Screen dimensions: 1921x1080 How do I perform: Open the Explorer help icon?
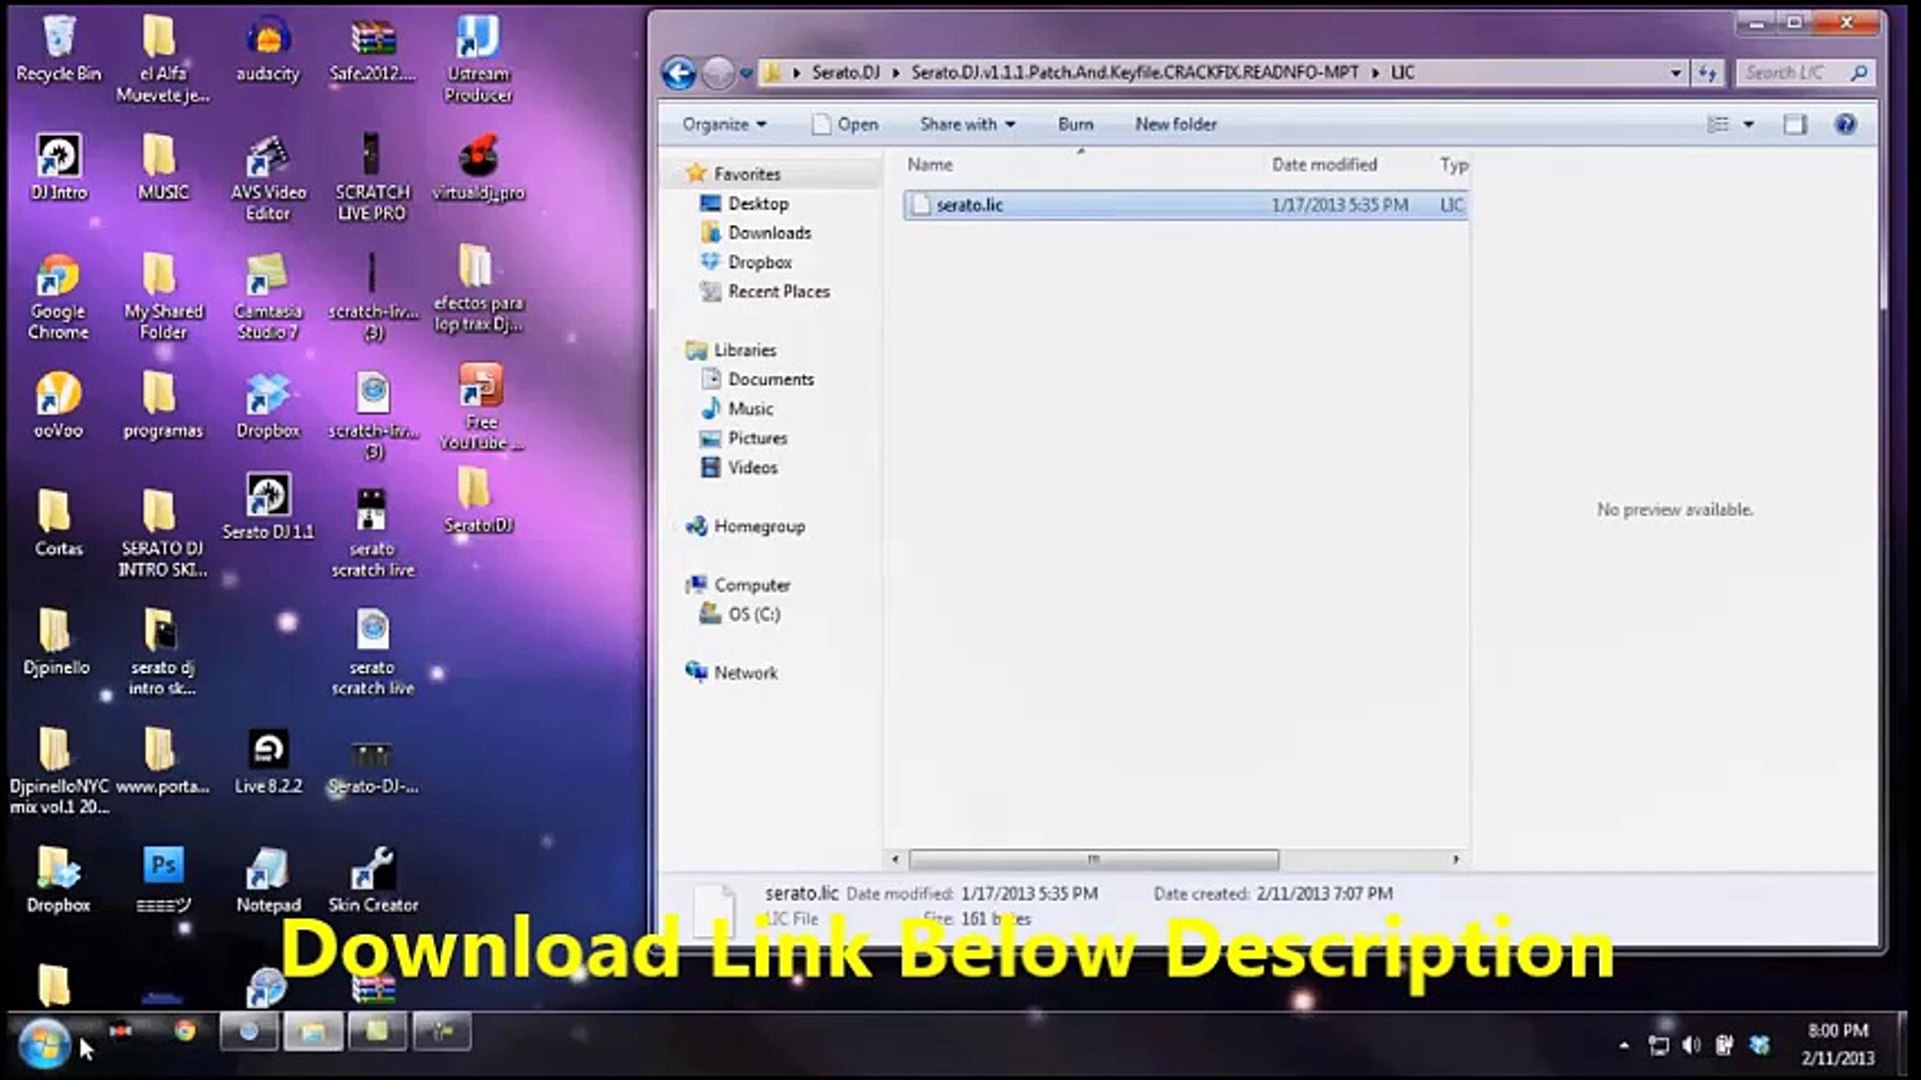pos(1845,124)
